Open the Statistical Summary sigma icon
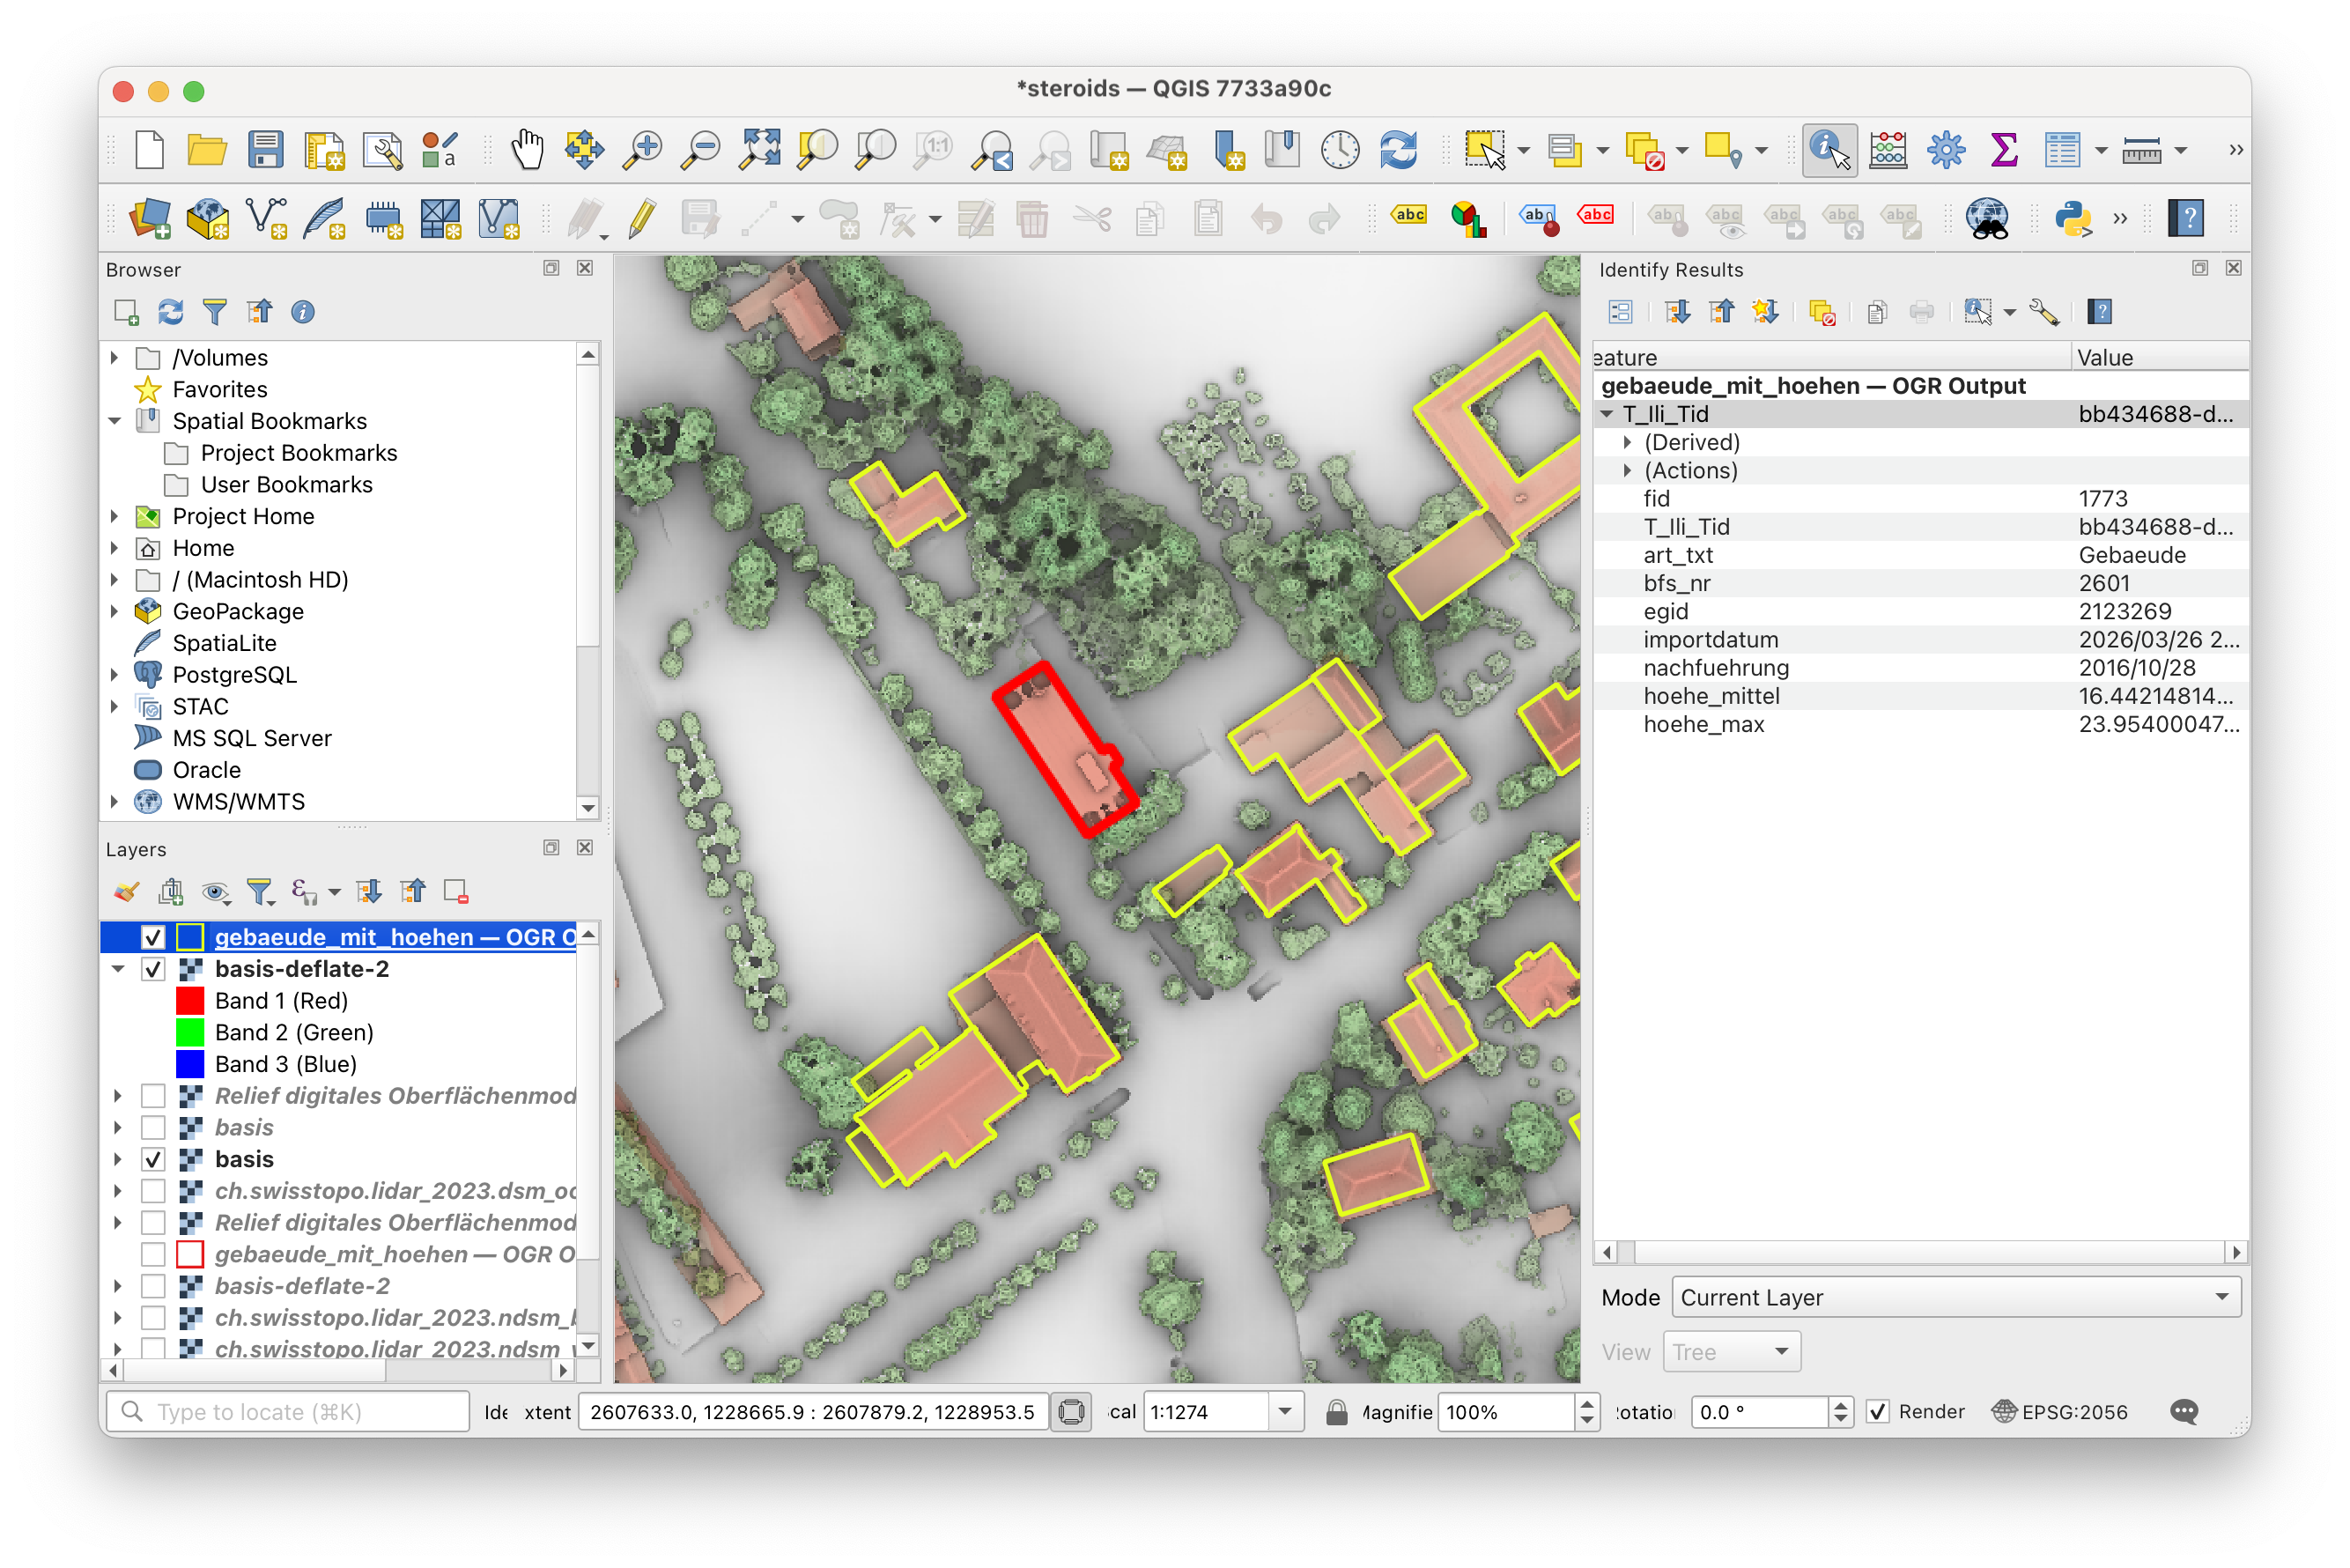 [x=2003, y=150]
